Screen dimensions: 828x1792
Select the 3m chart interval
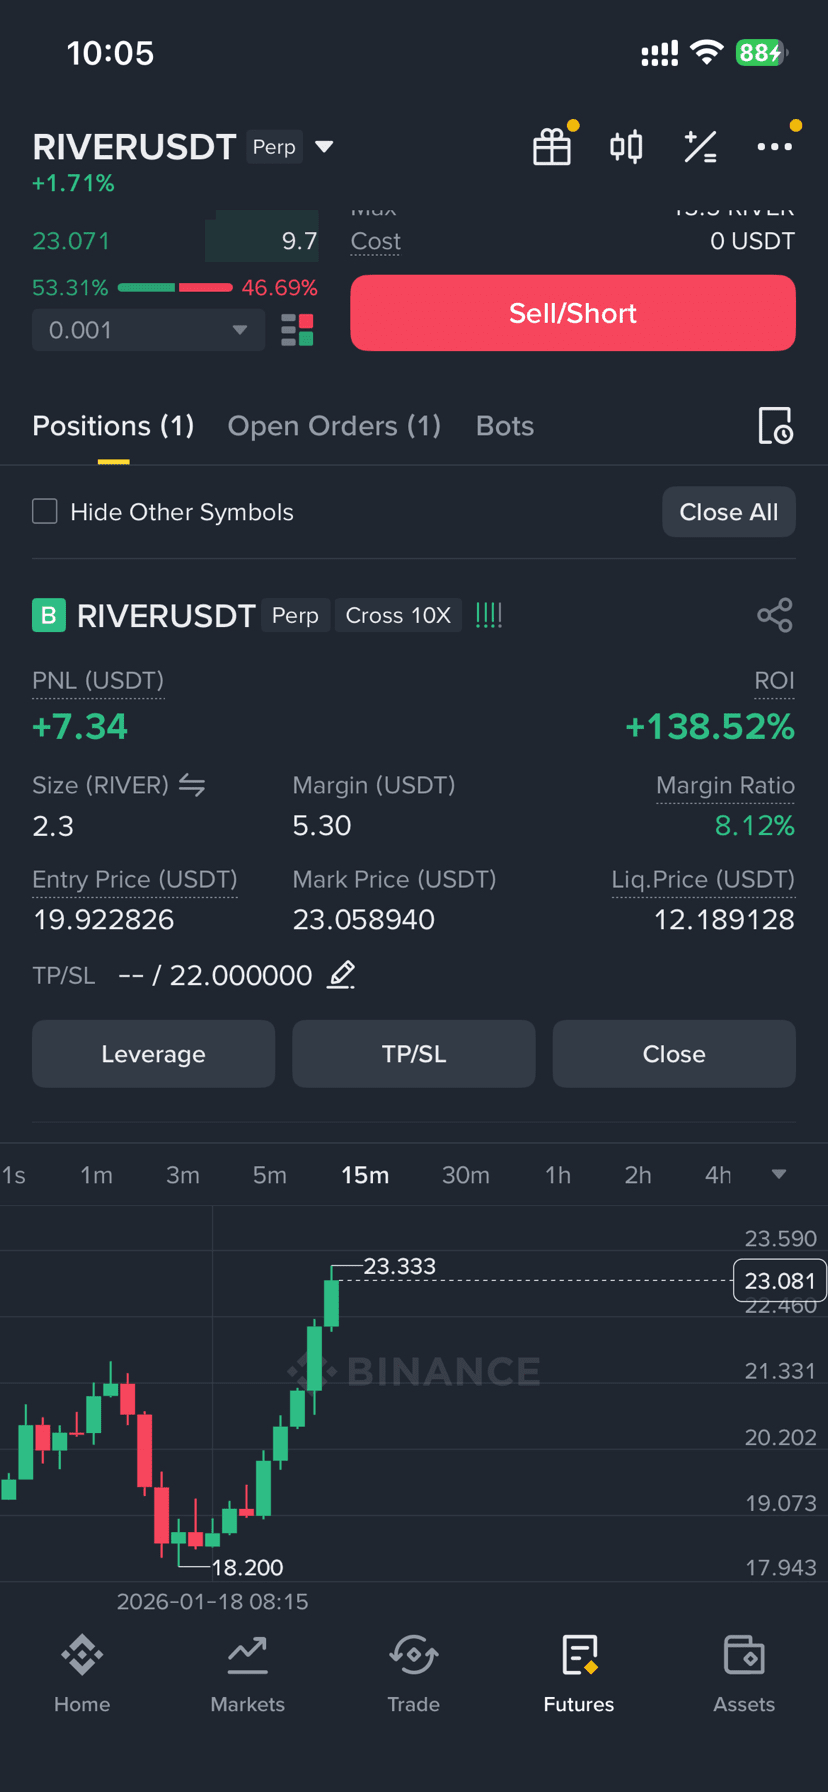[x=183, y=1175]
